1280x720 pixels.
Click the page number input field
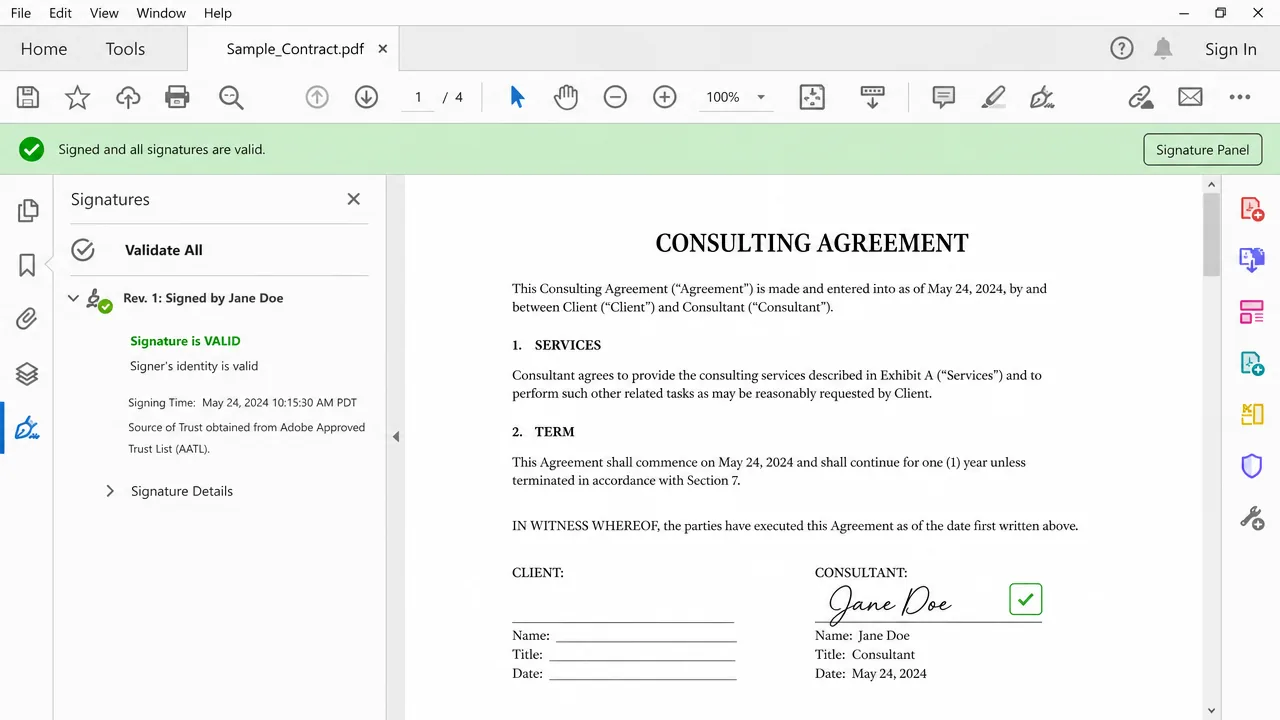point(418,97)
